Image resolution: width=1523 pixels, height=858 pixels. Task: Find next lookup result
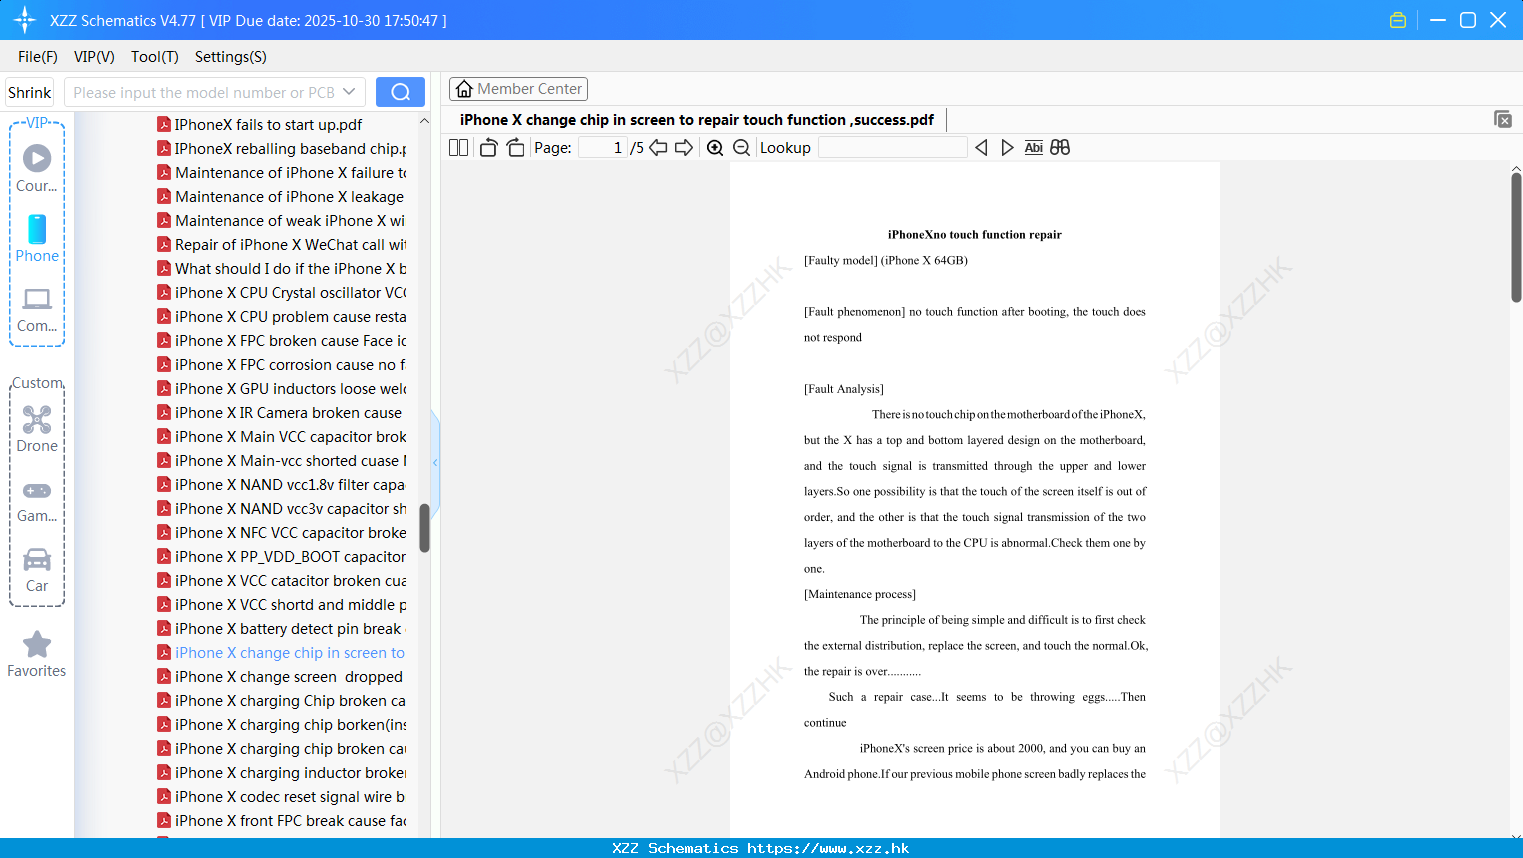click(1007, 147)
